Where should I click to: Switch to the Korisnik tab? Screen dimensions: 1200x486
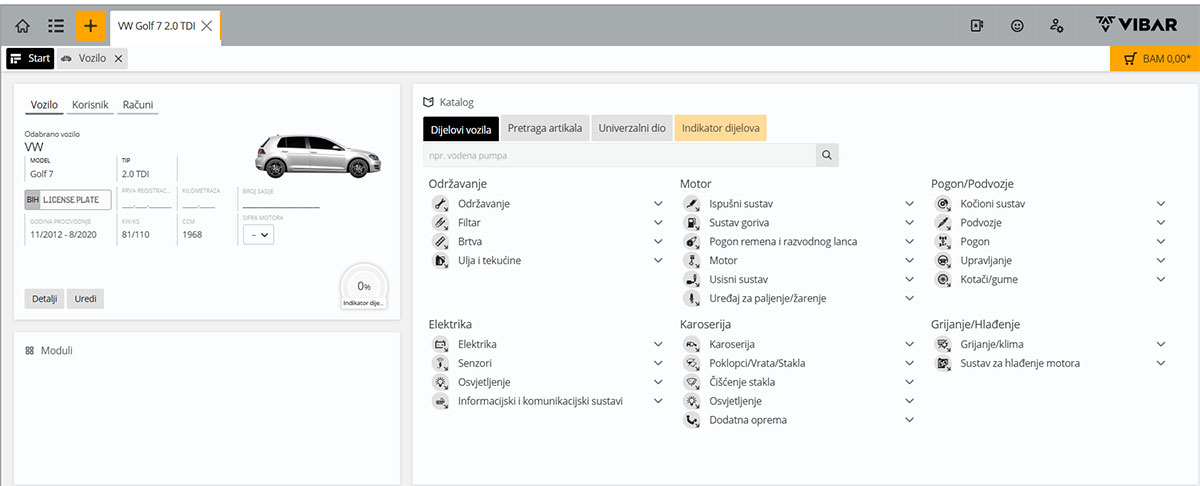(x=90, y=105)
